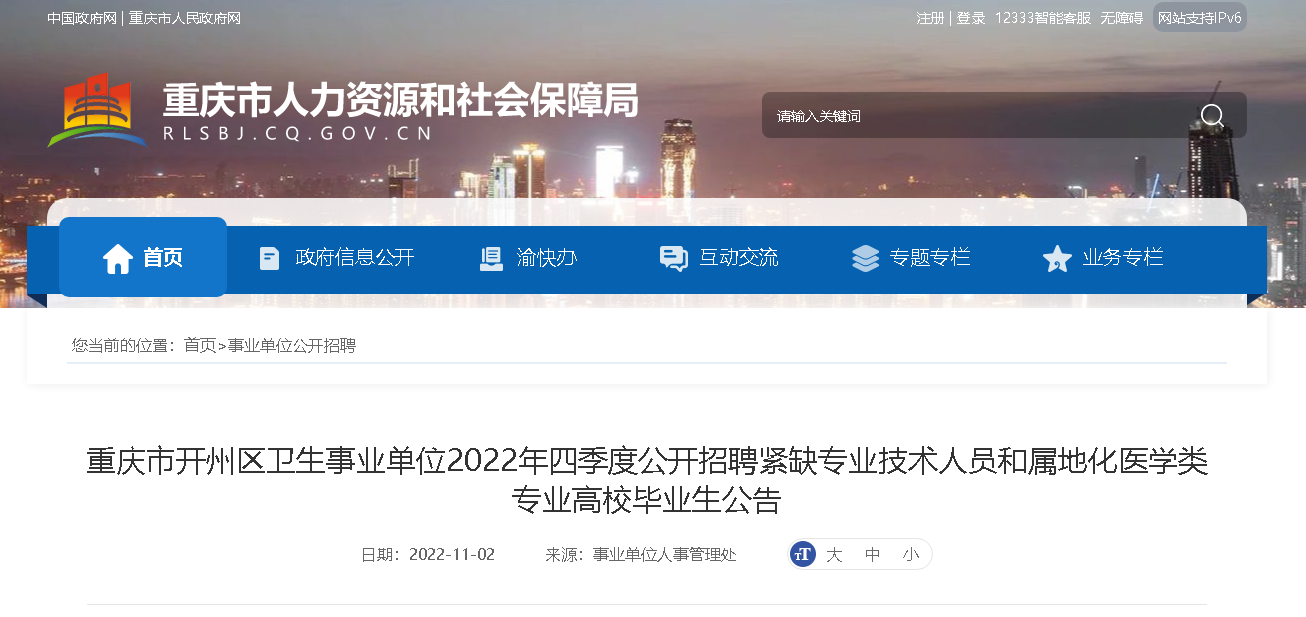
Task: Click the home icon beside 首页
Action: pyautogui.click(x=118, y=259)
